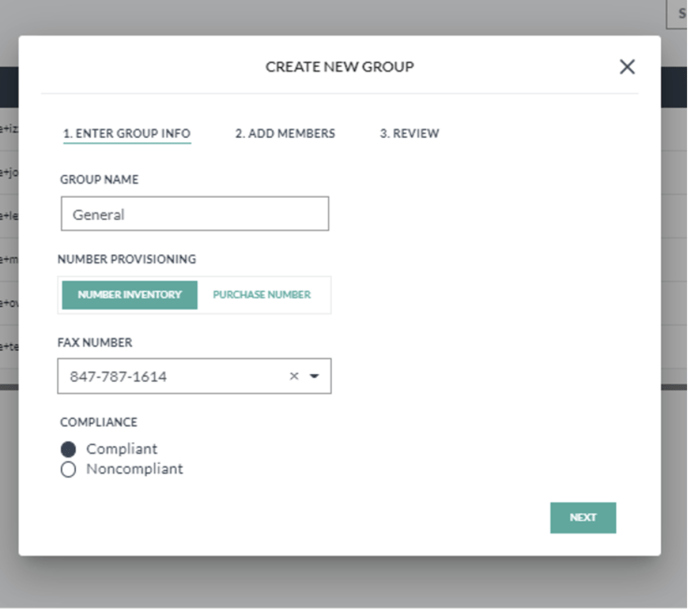Click the Compliance section label
This screenshot has height=610, width=688.
point(99,423)
